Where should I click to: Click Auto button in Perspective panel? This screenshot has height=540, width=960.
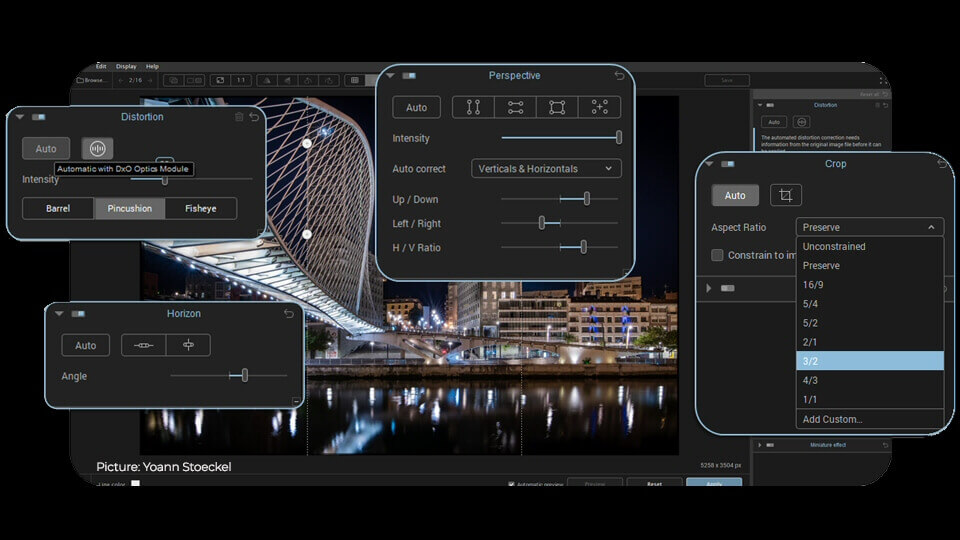(416, 107)
